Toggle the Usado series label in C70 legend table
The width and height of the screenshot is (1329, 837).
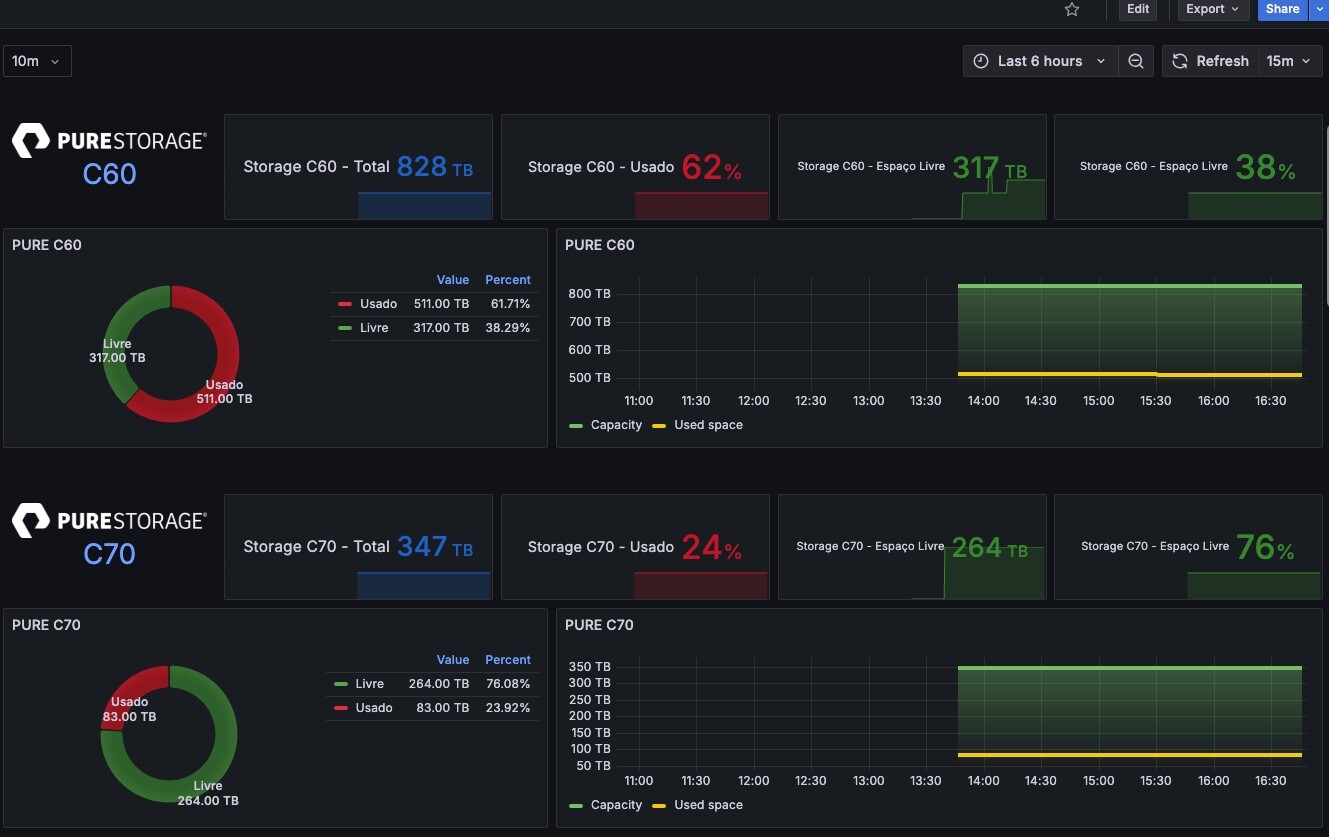(x=374, y=708)
